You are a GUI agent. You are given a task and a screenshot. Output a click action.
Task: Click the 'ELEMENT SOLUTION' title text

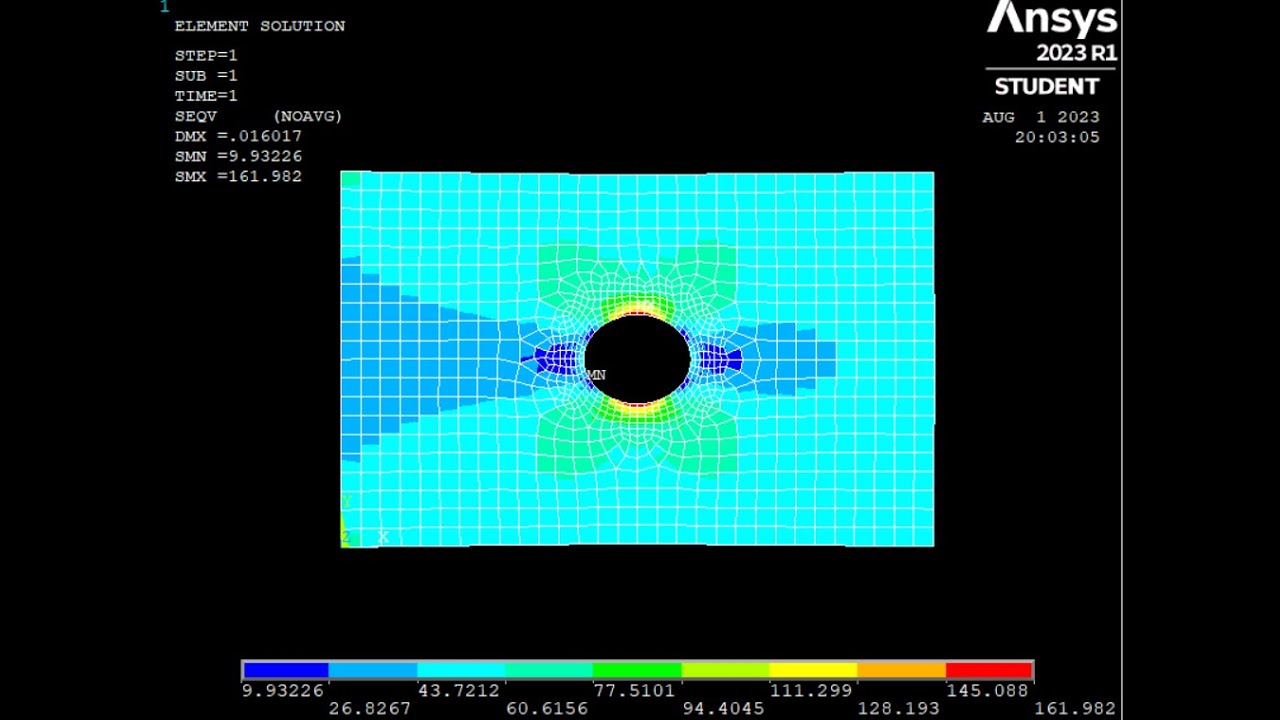(x=260, y=26)
